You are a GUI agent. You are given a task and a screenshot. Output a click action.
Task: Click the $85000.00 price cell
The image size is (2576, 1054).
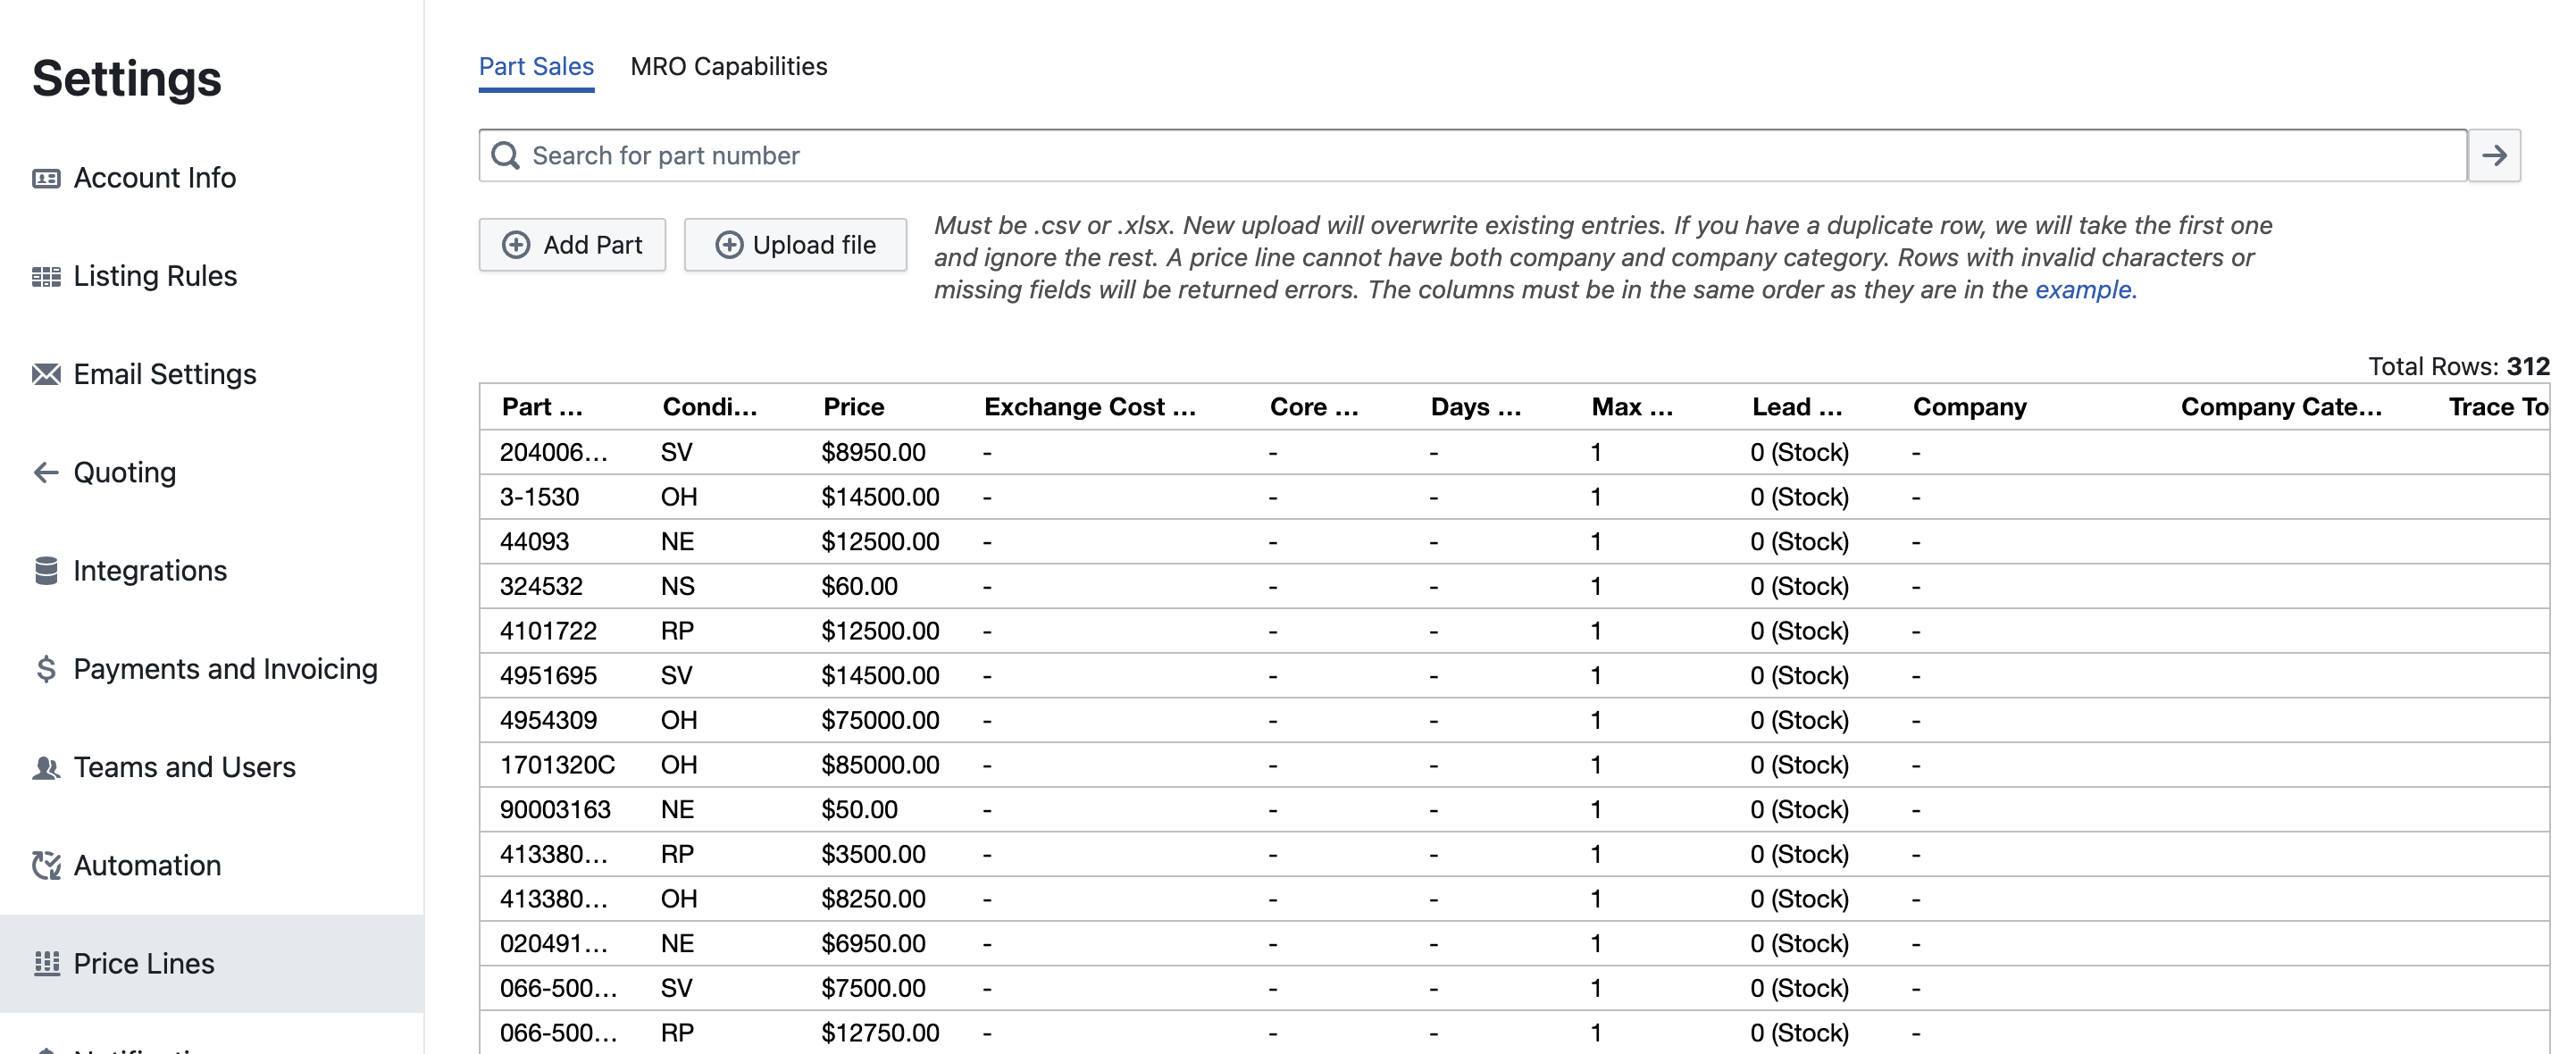click(x=880, y=765)
